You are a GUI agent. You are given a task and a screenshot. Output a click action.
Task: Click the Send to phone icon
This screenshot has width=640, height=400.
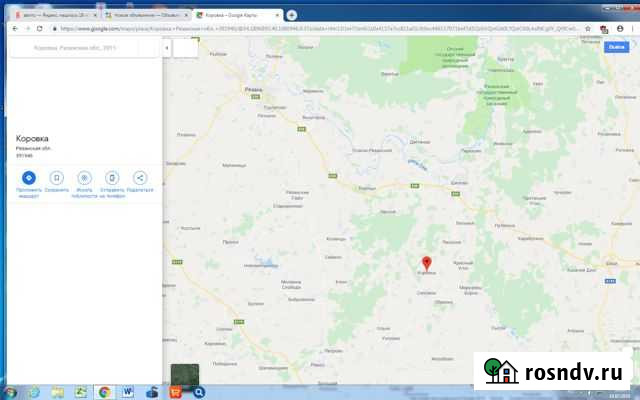(x=112, y=177)
